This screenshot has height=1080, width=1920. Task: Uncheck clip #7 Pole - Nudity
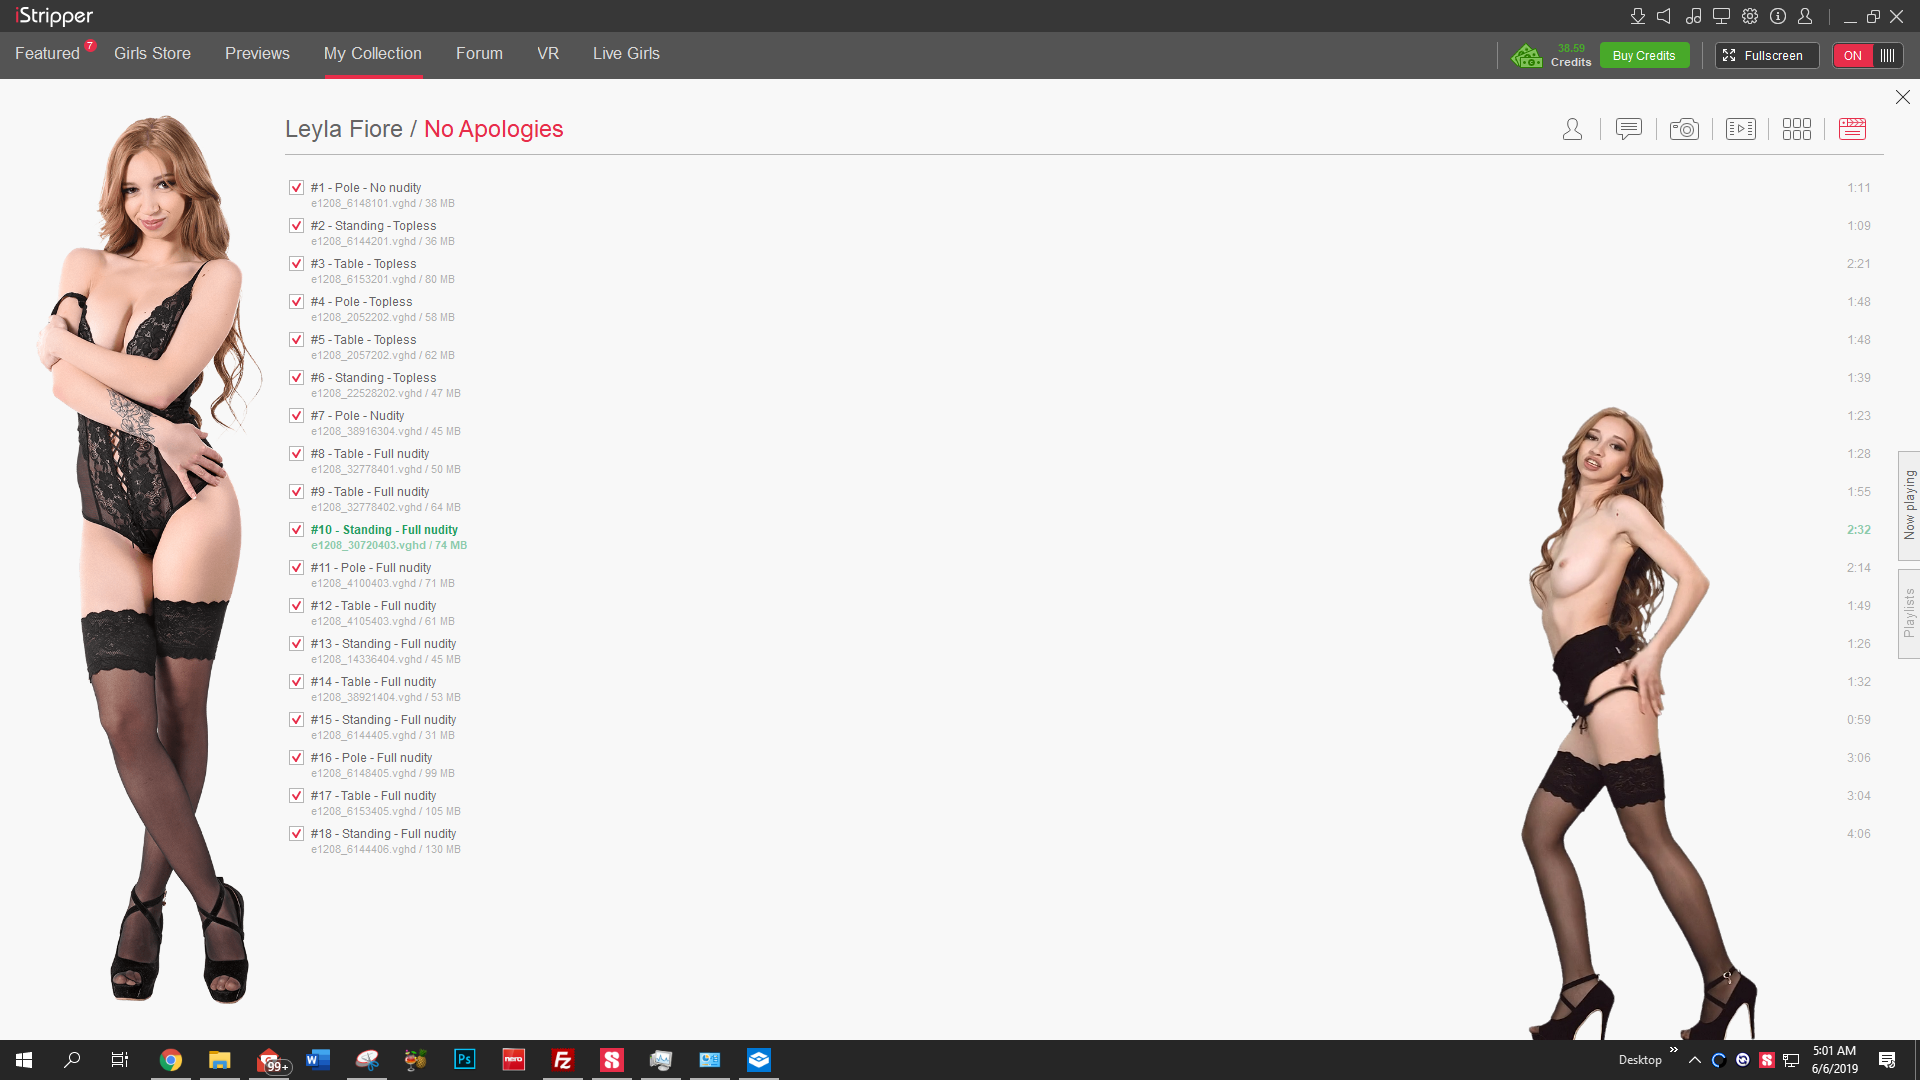point(296,415)
